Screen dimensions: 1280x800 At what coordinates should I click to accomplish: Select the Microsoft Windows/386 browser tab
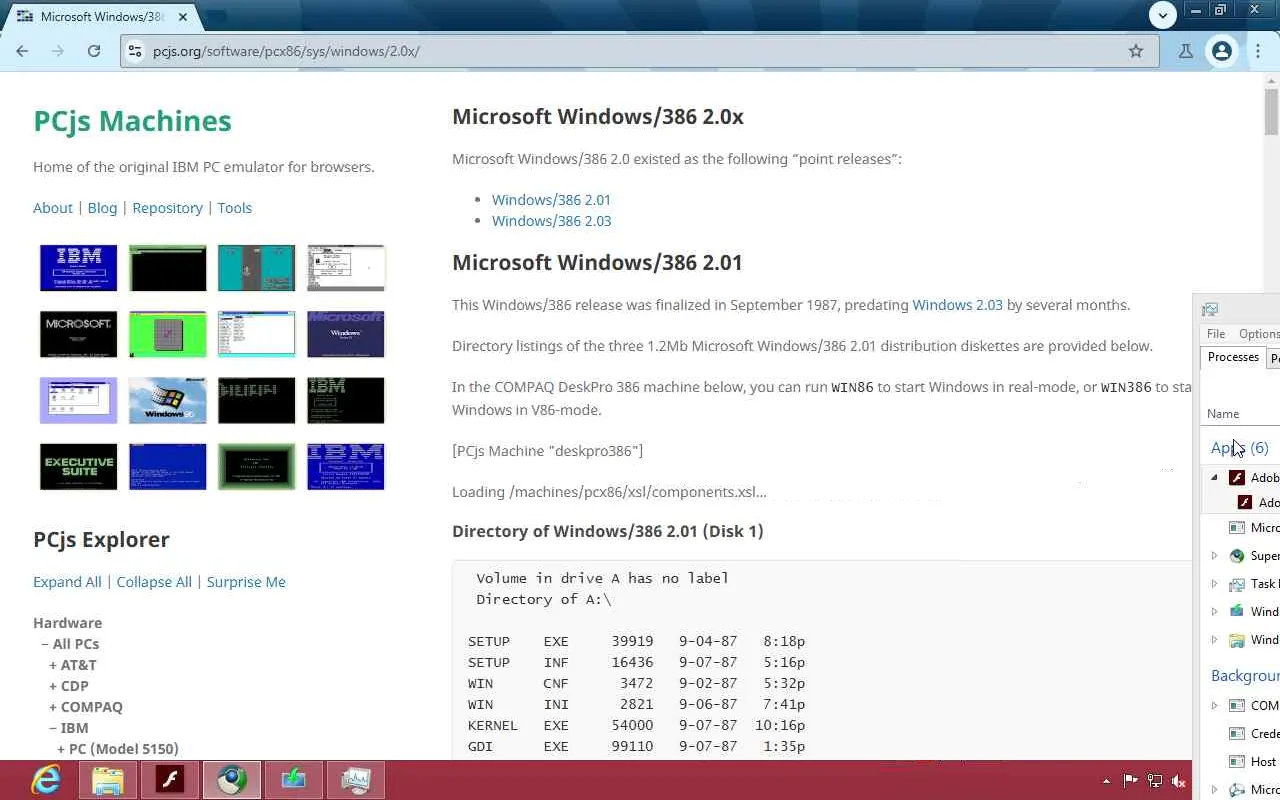pos(100,17)
